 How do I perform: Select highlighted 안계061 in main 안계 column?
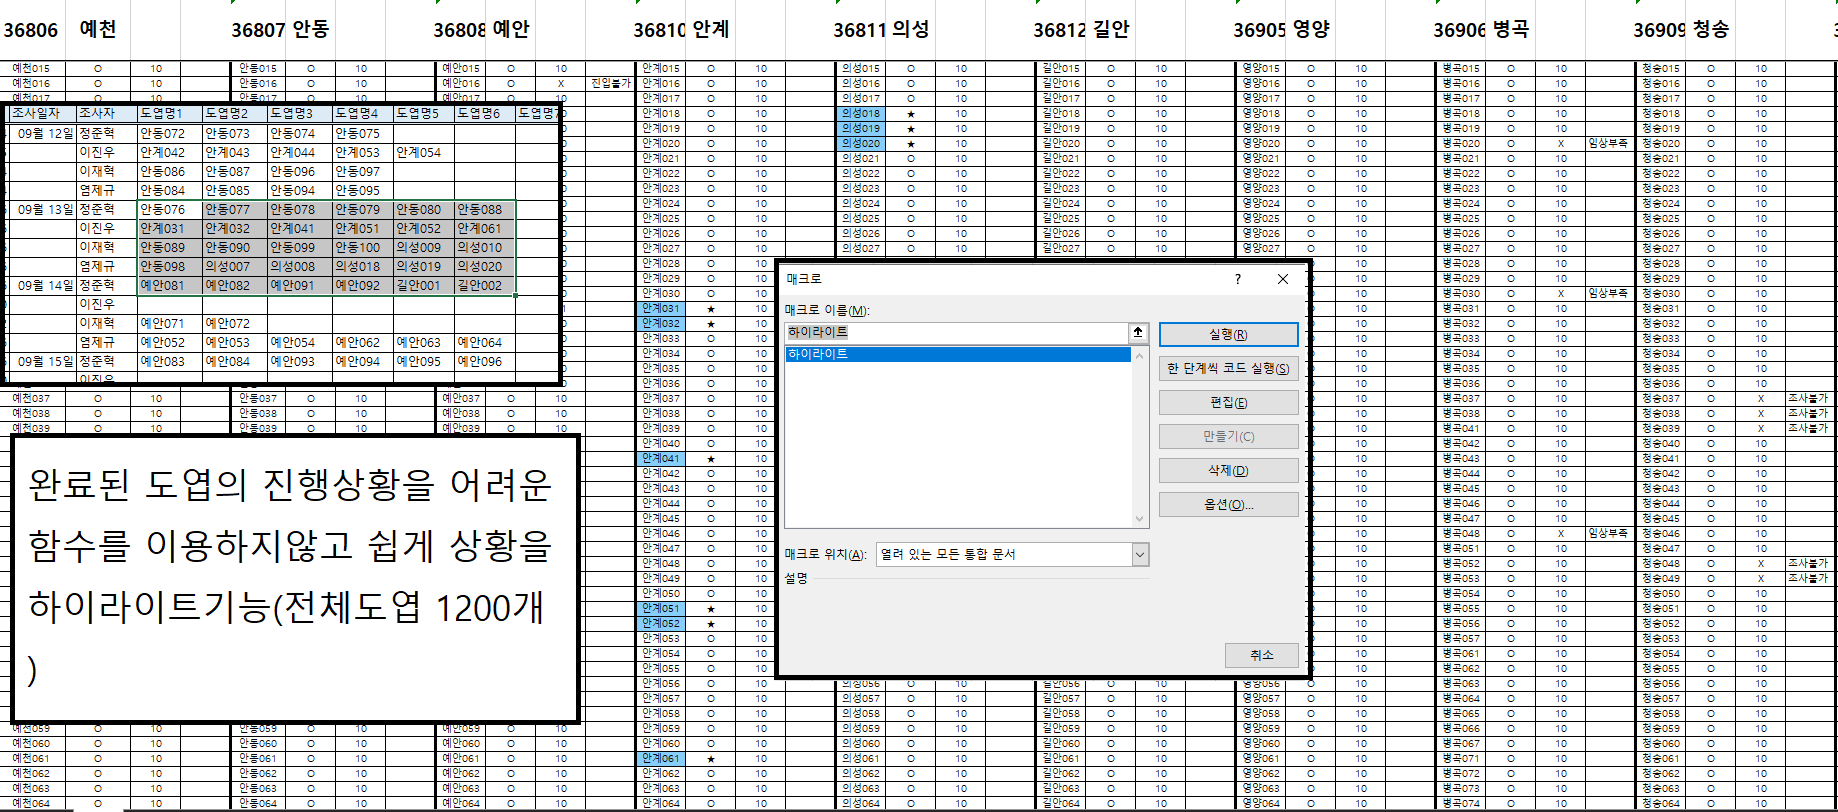[661, 759]
